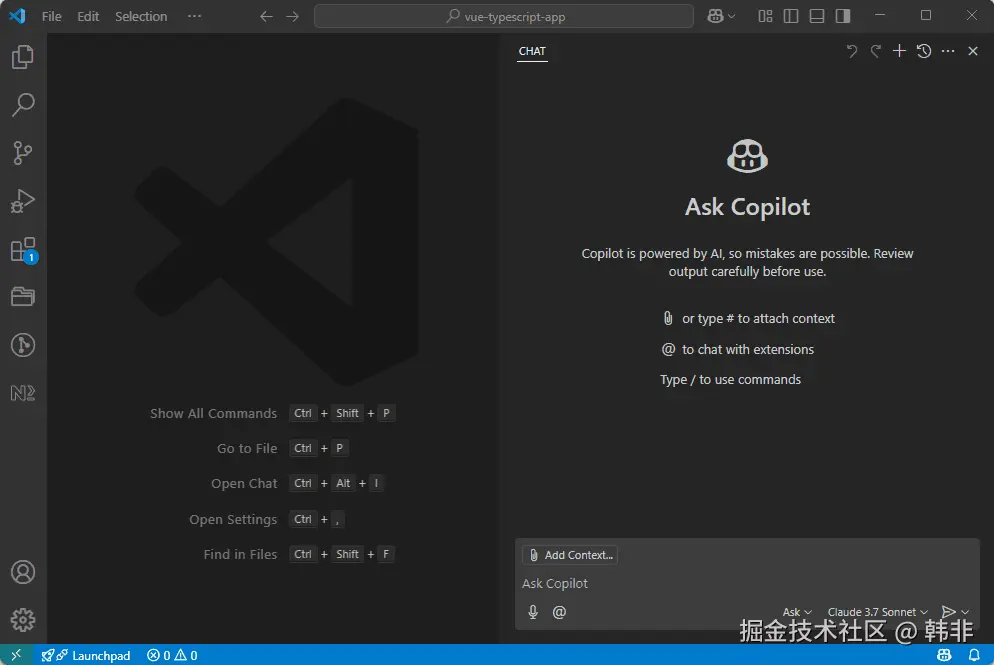Open the Search view in activity bar
This screenshot has height=665, width=994.
click(x=23, y=105)
